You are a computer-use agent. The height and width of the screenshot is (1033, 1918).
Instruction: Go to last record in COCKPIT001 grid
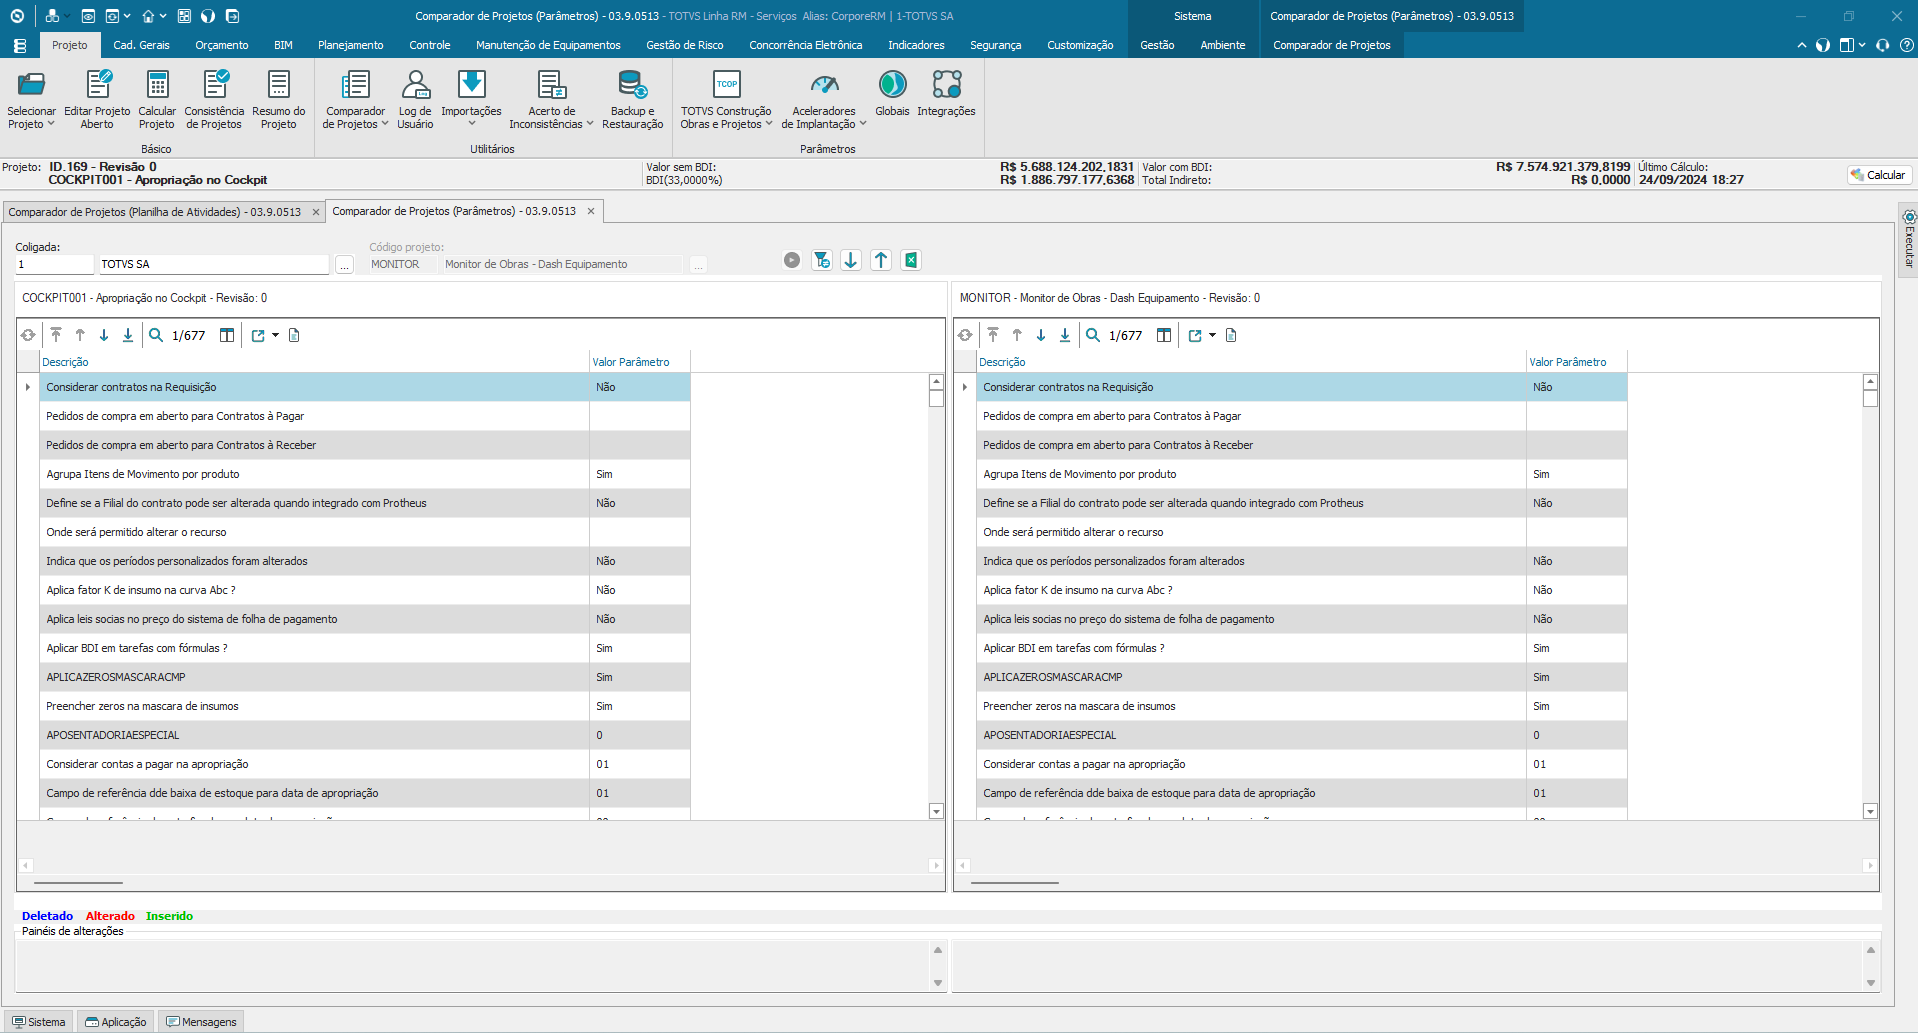pos(128,335)
